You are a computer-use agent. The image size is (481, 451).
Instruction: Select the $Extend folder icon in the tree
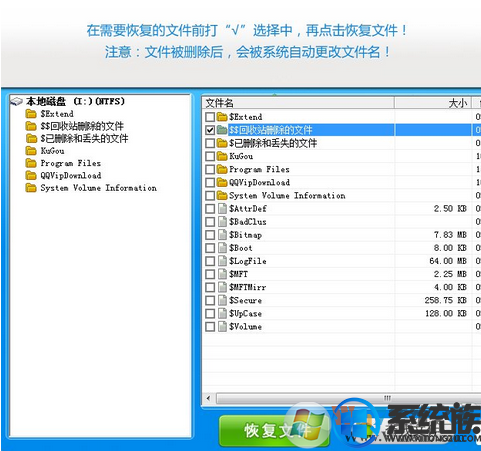tap(31, 114)
